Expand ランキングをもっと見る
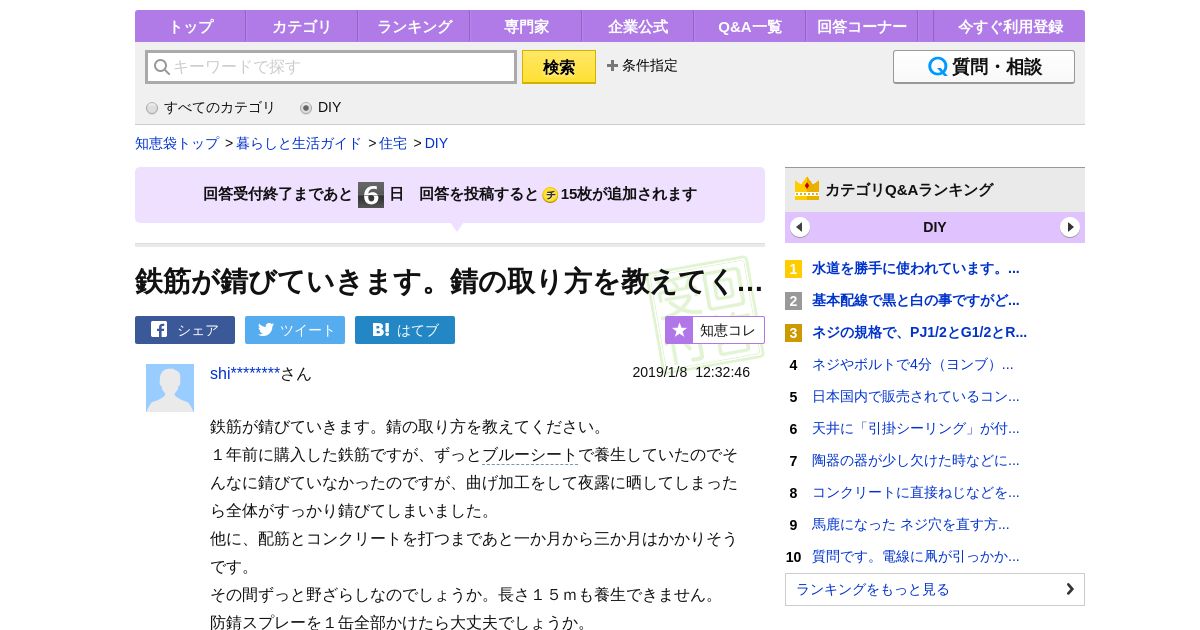The height and width of the screenshot is (630, 1200). [935, 589]
